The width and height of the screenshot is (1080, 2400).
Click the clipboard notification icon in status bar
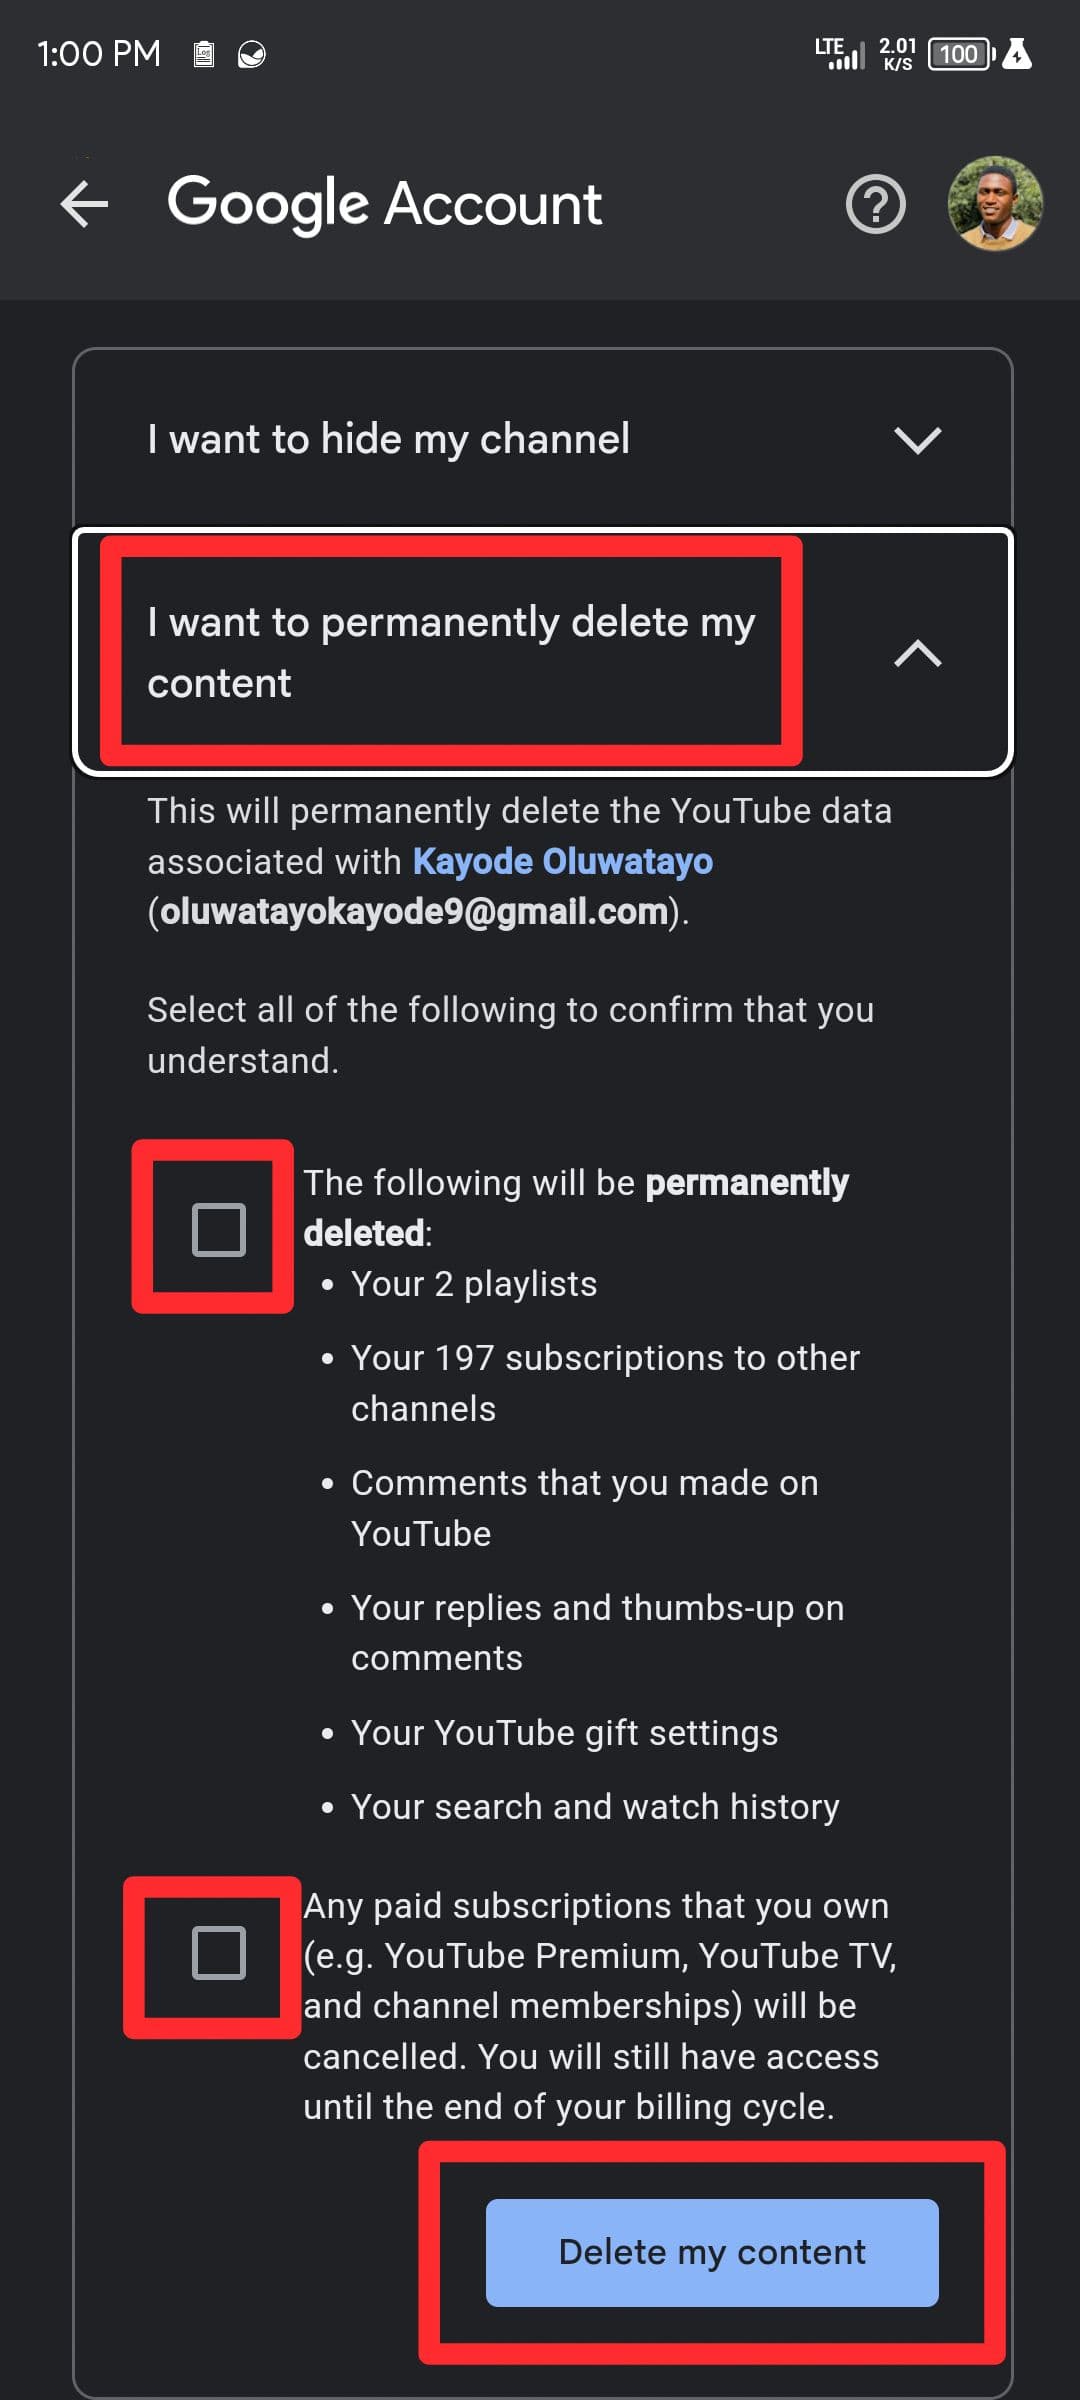coord(205,54)
